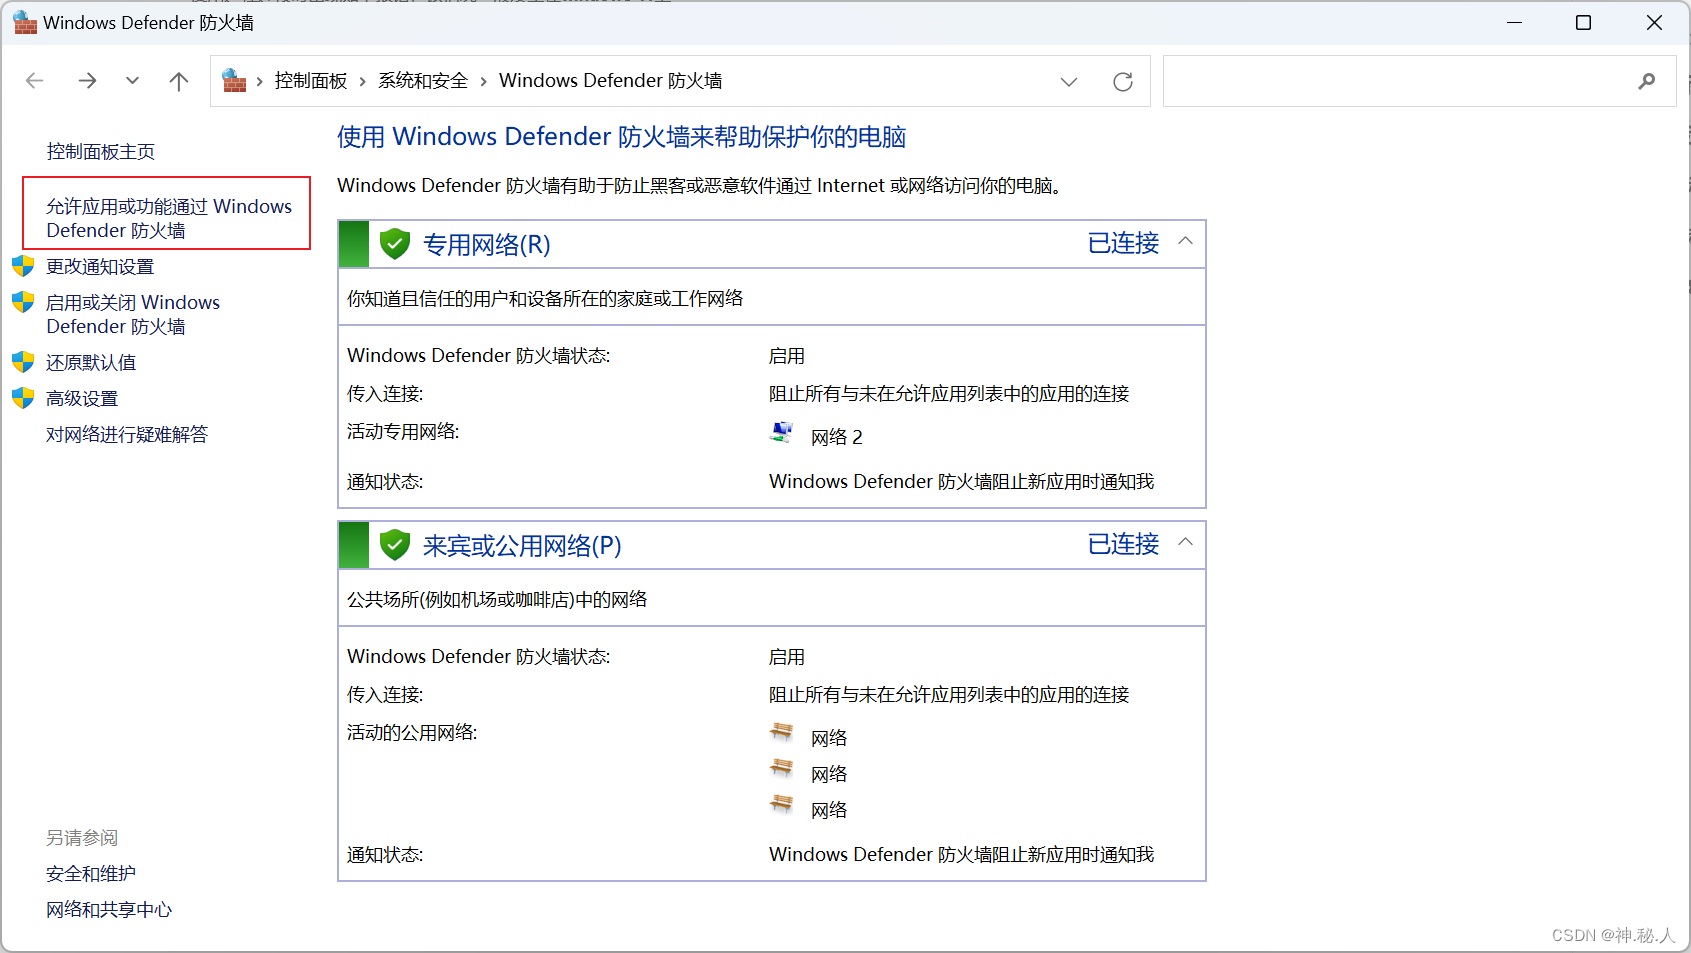
Task: Click second bench icon under 活动的公用网络
Action: click(781, 769)
